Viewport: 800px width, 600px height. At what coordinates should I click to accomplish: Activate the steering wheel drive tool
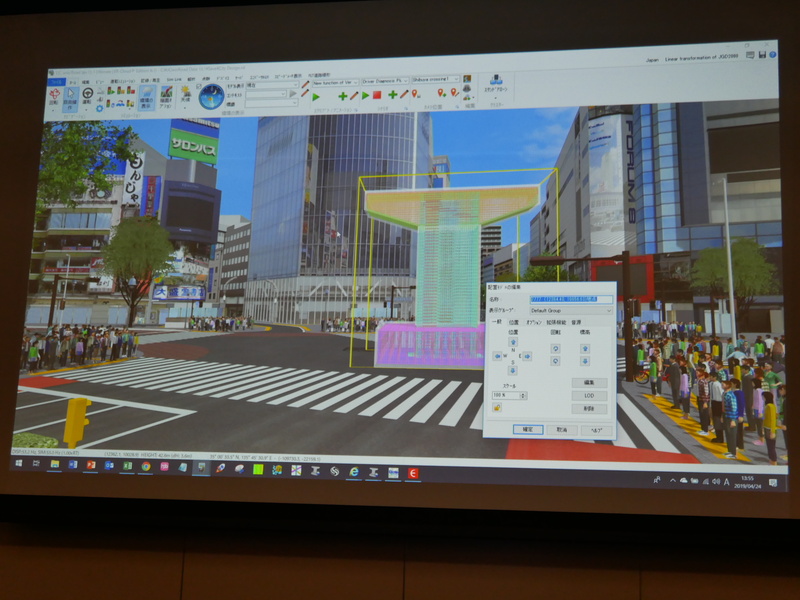pyautogui.click(x=87, y=96)
